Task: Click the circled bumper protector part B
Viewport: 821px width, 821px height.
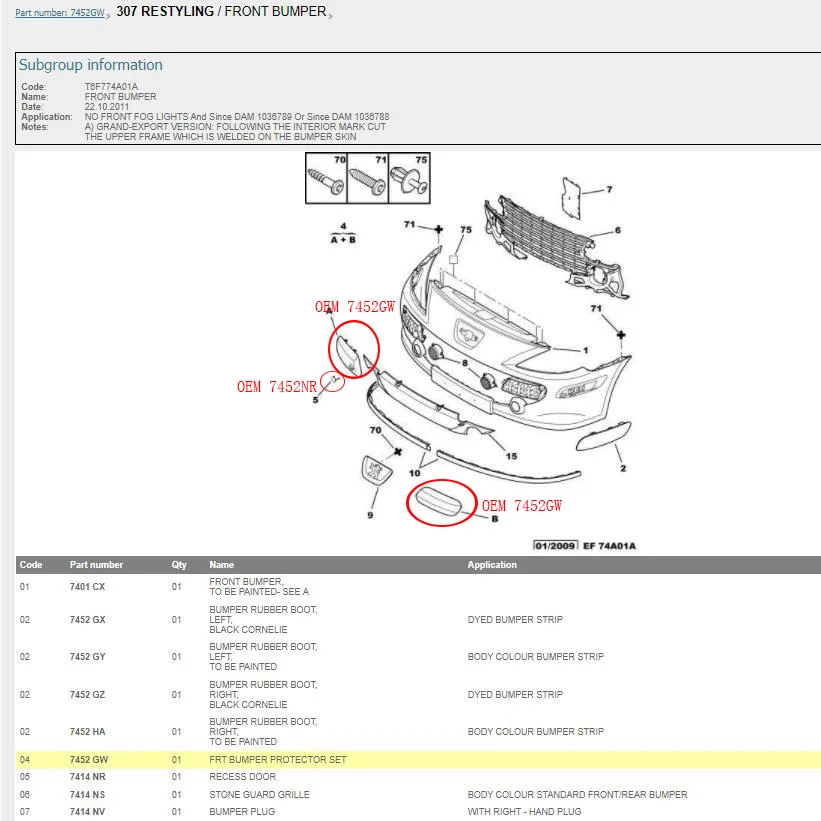Action: pos(439,501)
